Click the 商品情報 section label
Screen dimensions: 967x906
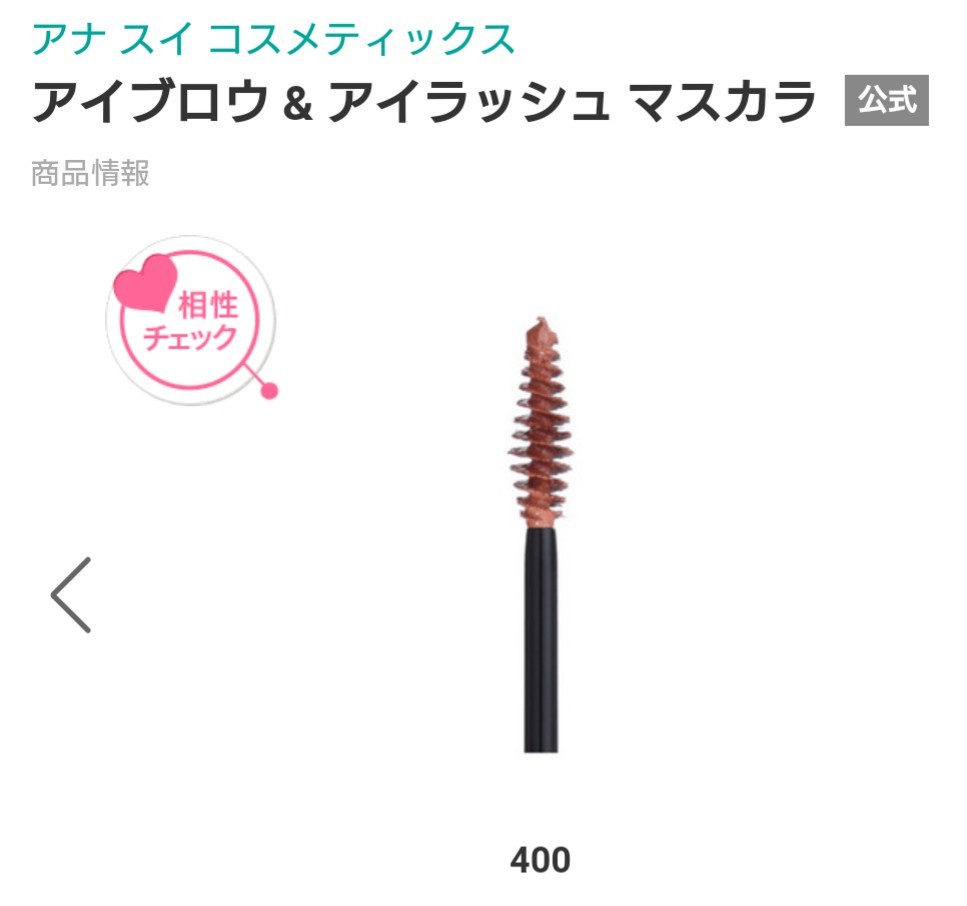pos(90,173)
